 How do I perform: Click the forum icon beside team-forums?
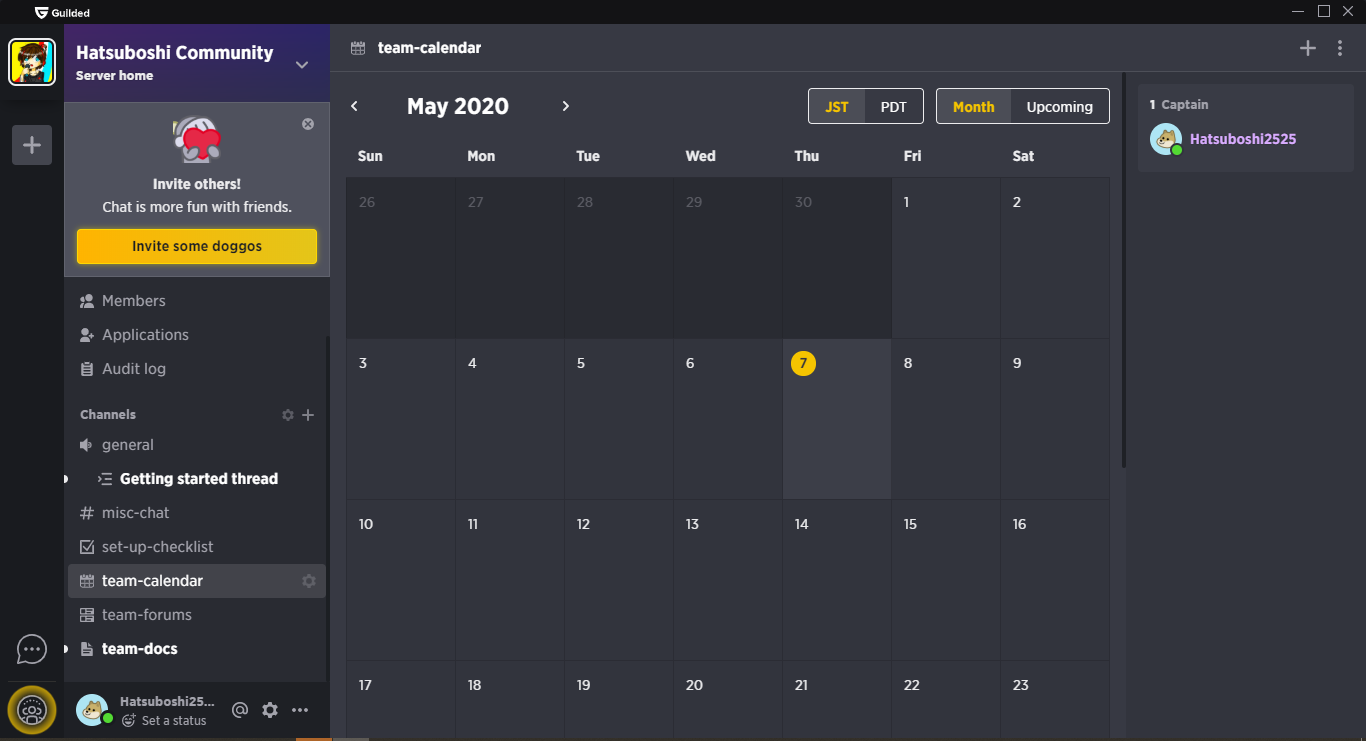tap(86, 615)
